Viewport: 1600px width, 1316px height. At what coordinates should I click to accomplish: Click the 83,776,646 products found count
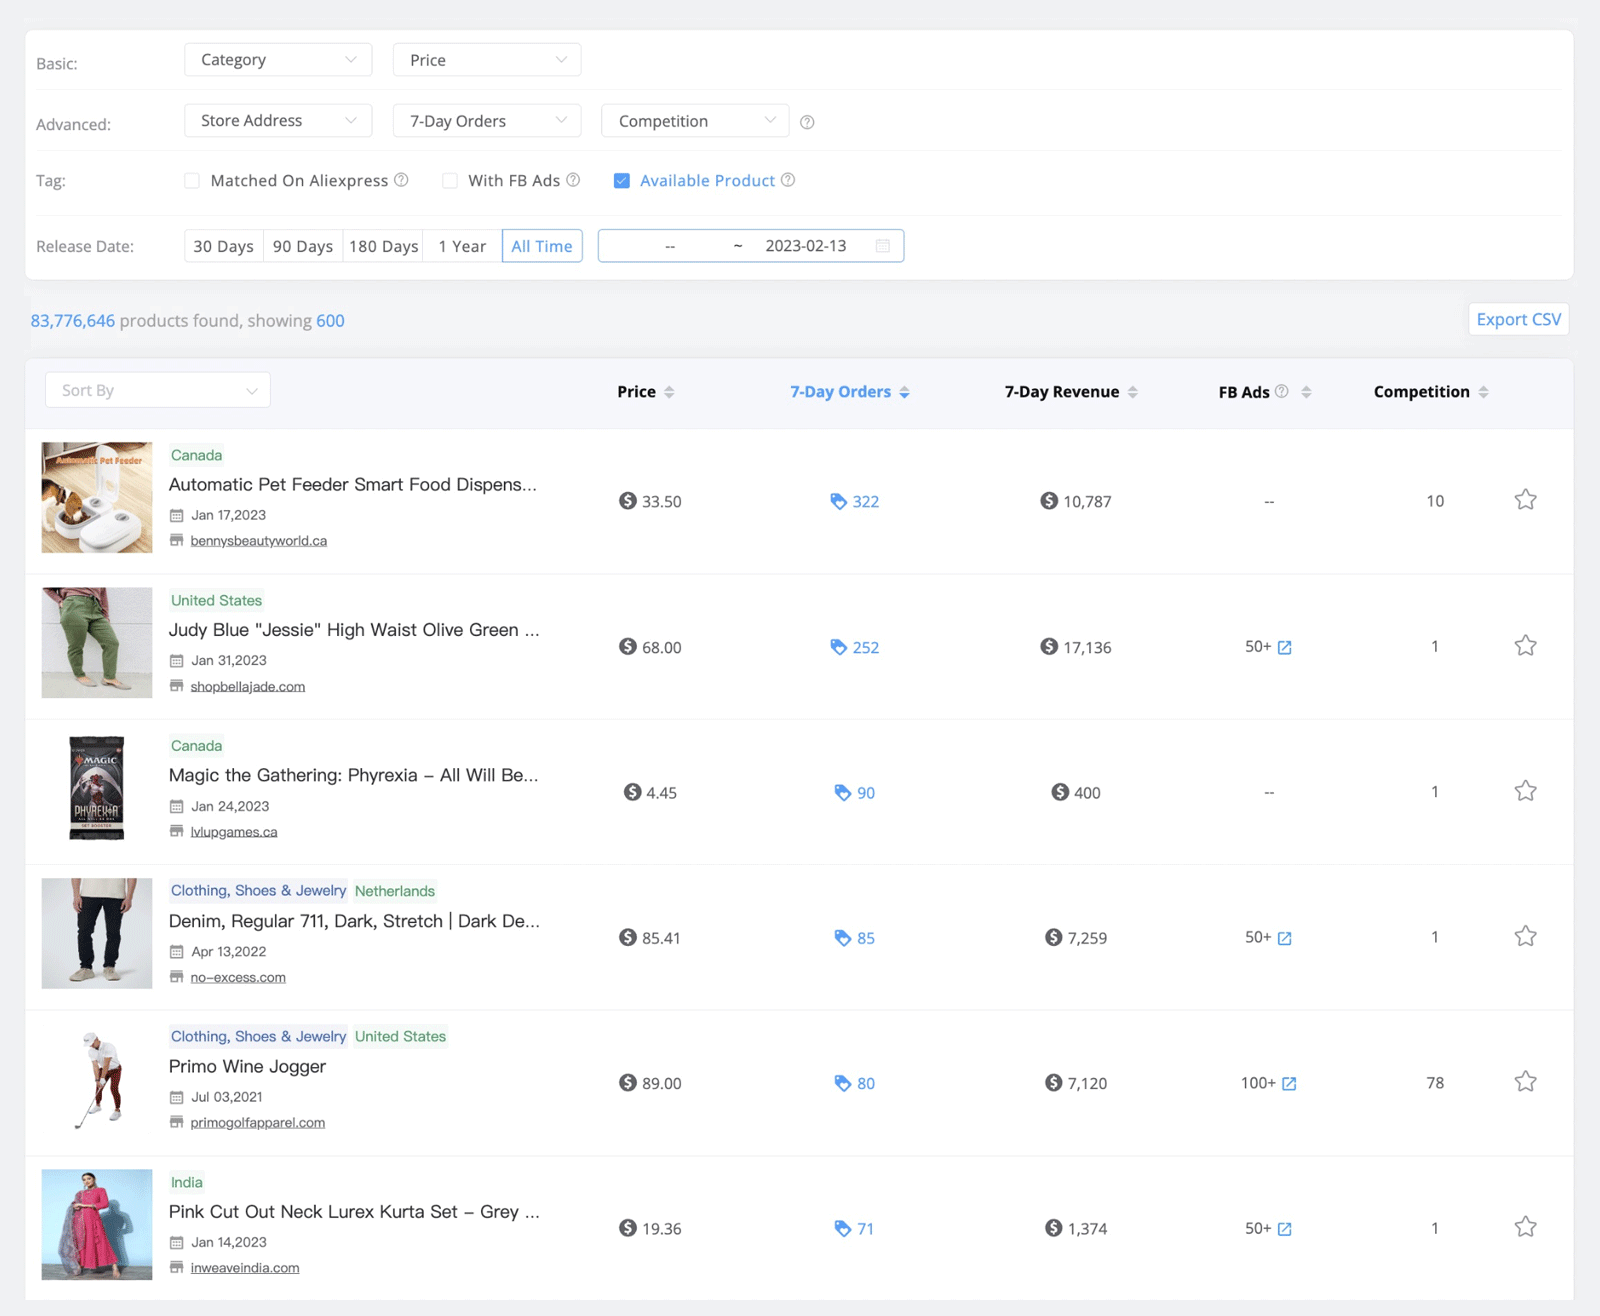73,321
